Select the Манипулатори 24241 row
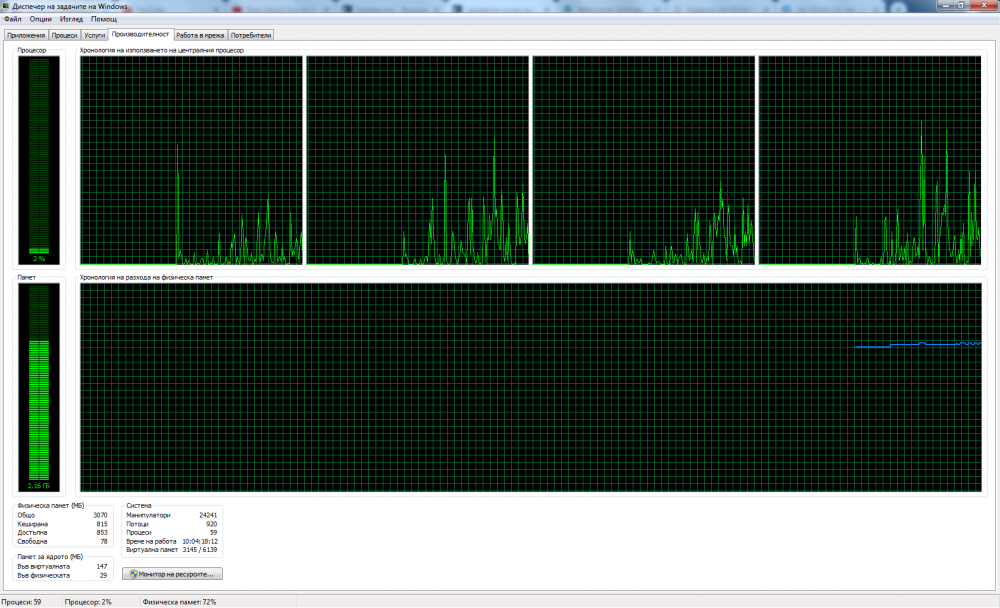This screenshot has height=608, width=1000. pos(172,515)
